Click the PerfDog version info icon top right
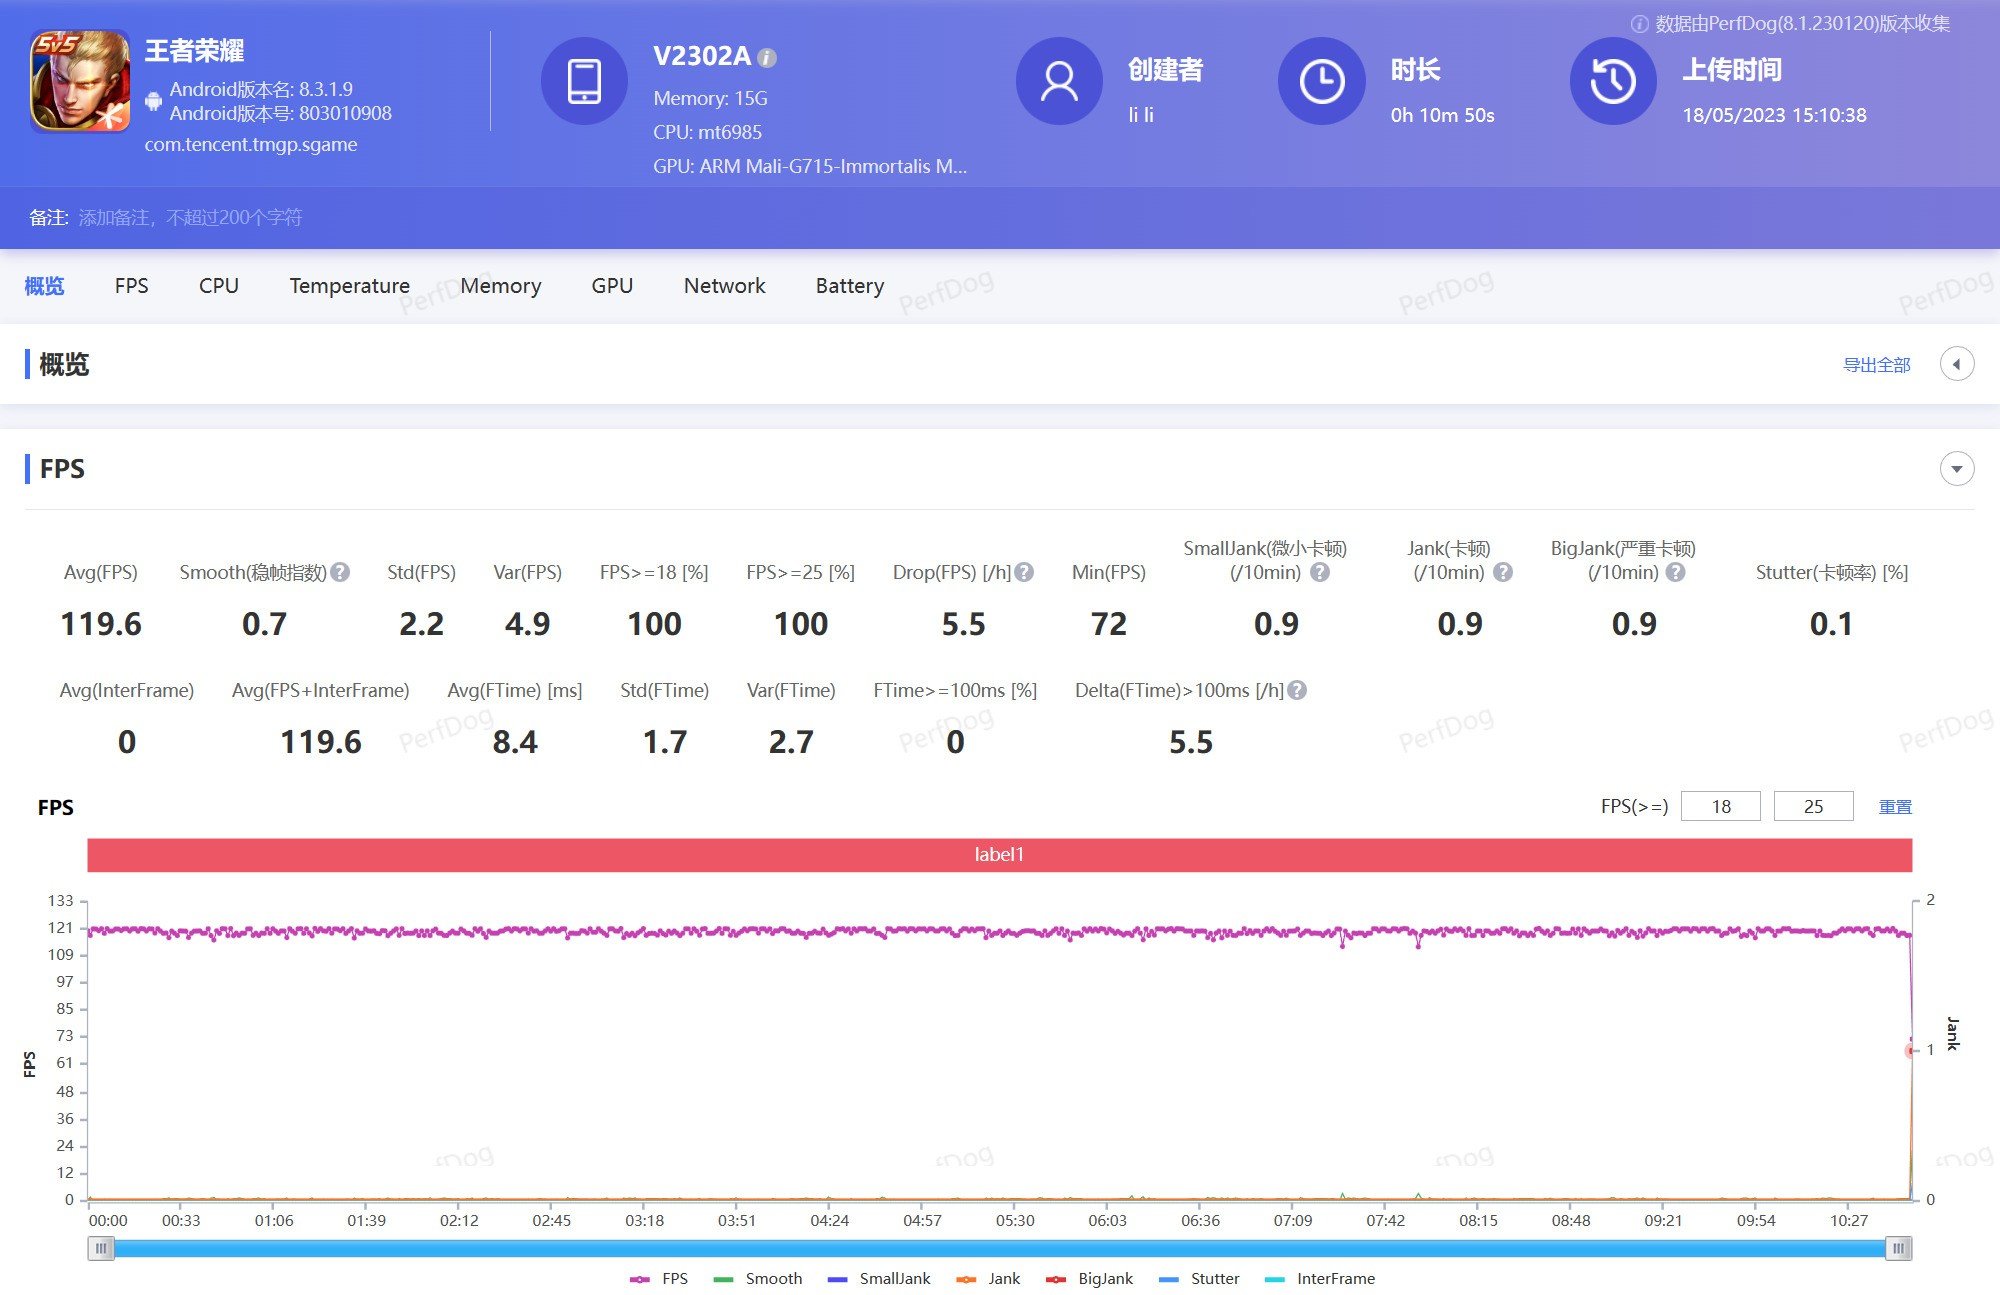Viewport: 2000px width, 1295px height. point(1640,22)
